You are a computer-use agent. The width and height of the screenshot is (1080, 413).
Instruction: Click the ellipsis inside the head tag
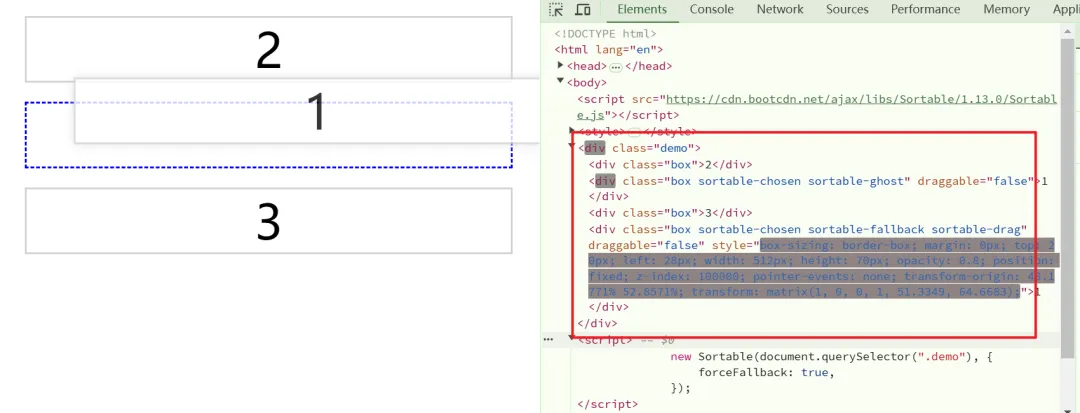[x=616, y=67]
